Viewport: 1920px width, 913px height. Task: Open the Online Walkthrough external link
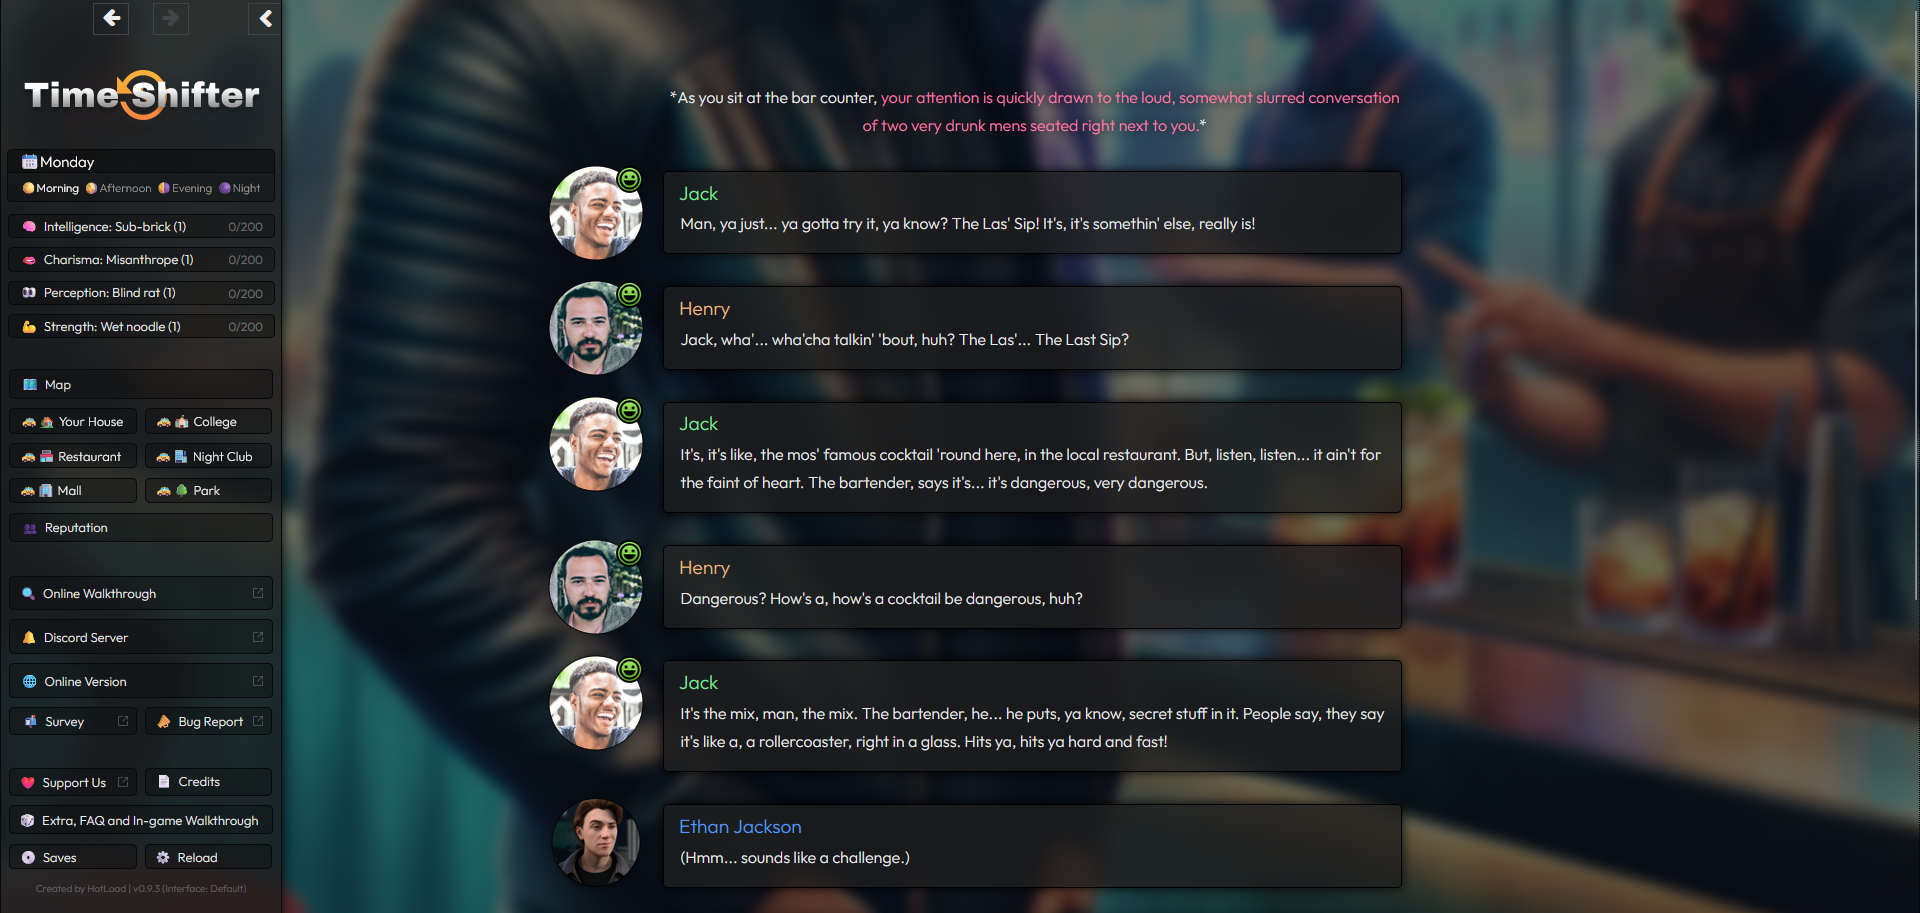coord(141,594)
